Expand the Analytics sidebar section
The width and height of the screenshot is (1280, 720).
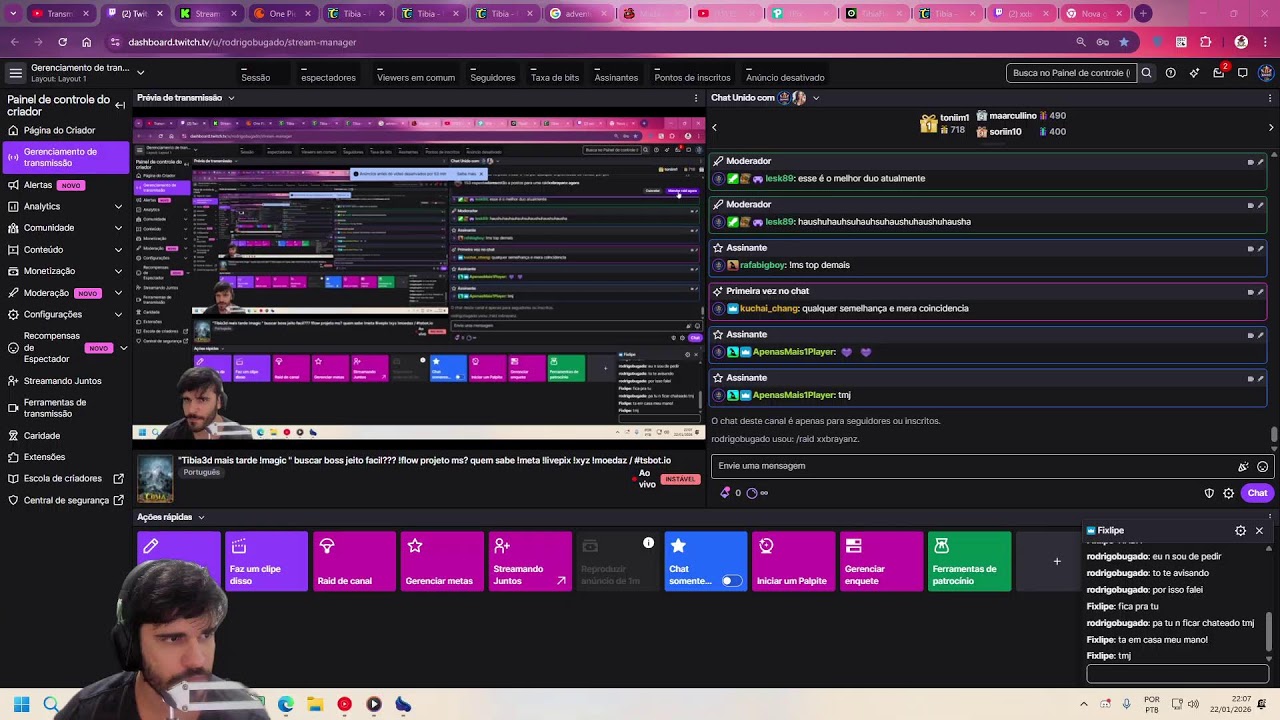click(118, 207)
